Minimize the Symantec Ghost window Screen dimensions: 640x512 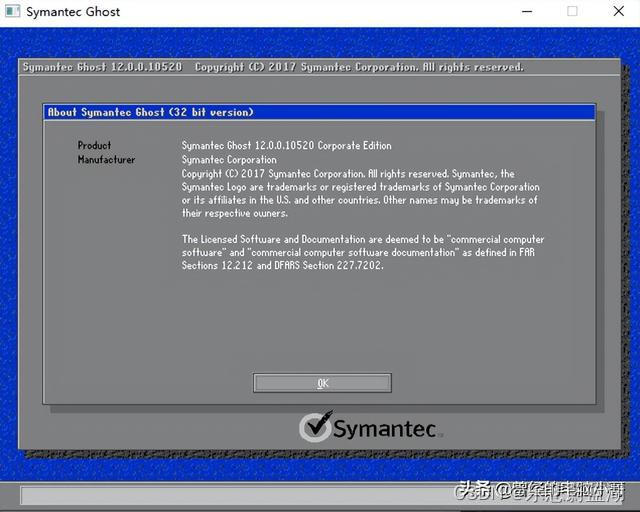[527, 11]
